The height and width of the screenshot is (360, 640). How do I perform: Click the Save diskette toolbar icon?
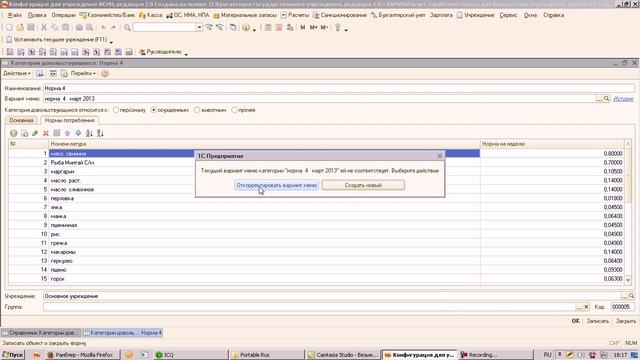point(31,27)
